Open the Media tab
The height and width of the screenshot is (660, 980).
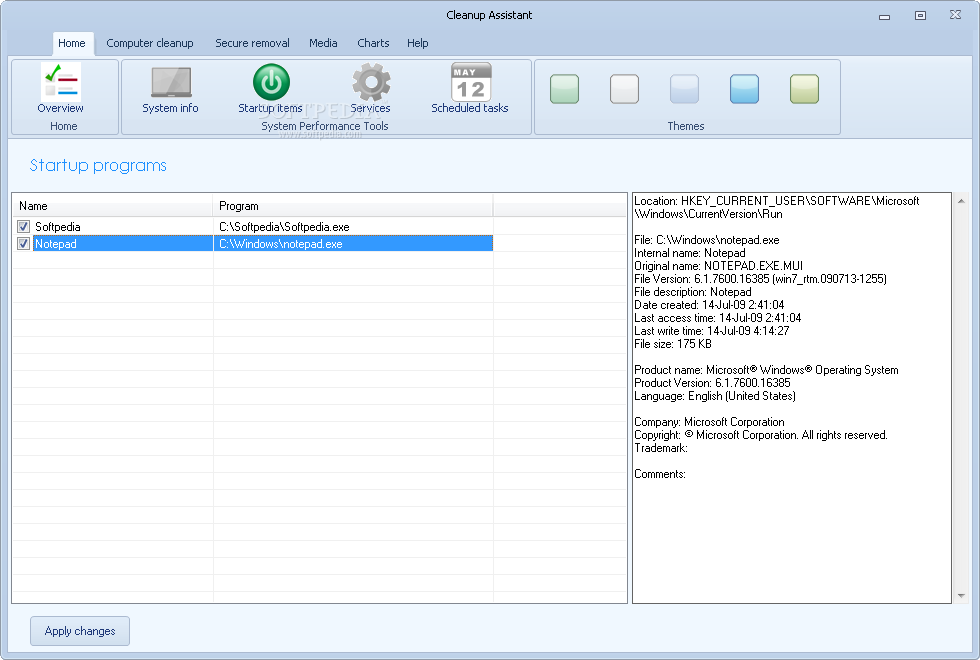pos(323,43)
